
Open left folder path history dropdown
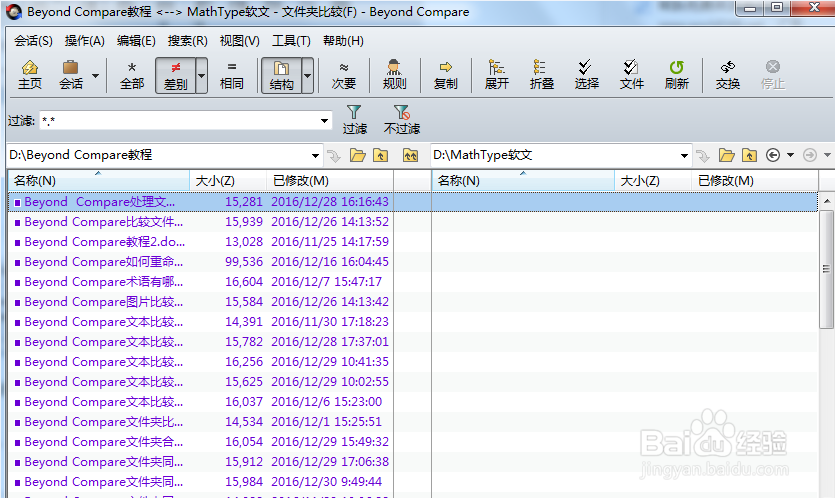(315, 156)
